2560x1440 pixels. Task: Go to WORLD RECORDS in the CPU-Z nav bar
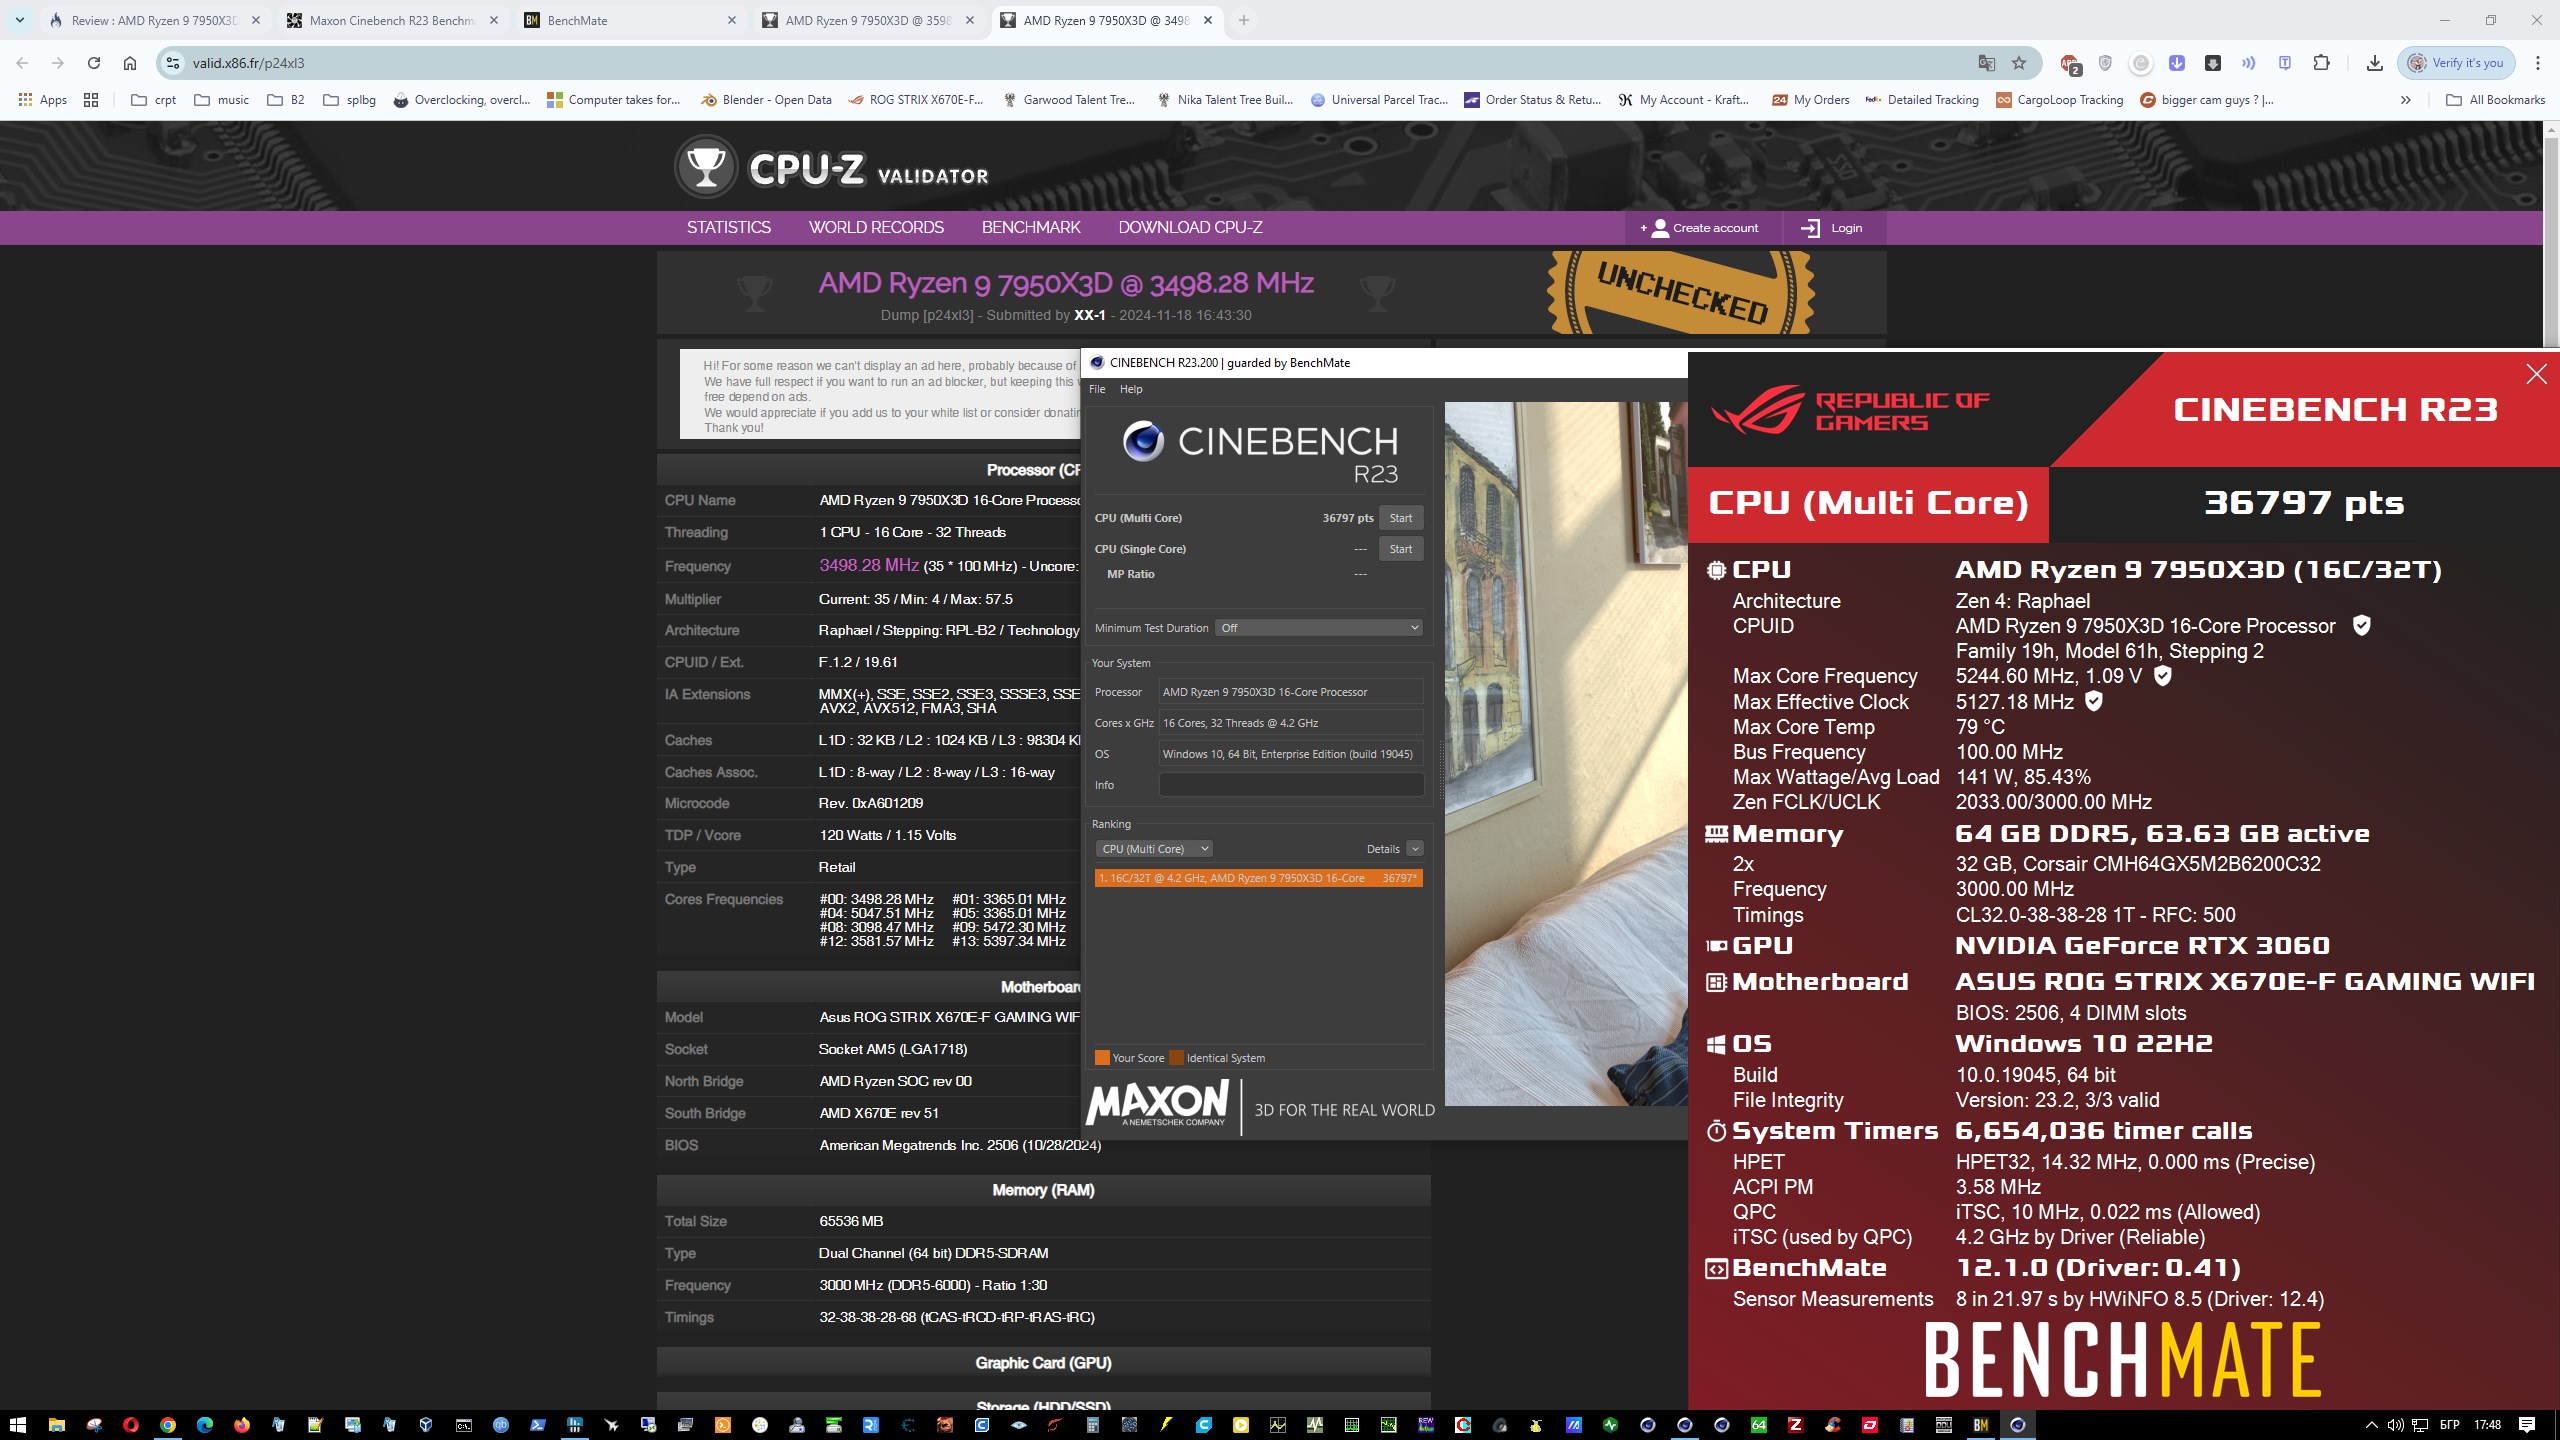tap(876, 228)
